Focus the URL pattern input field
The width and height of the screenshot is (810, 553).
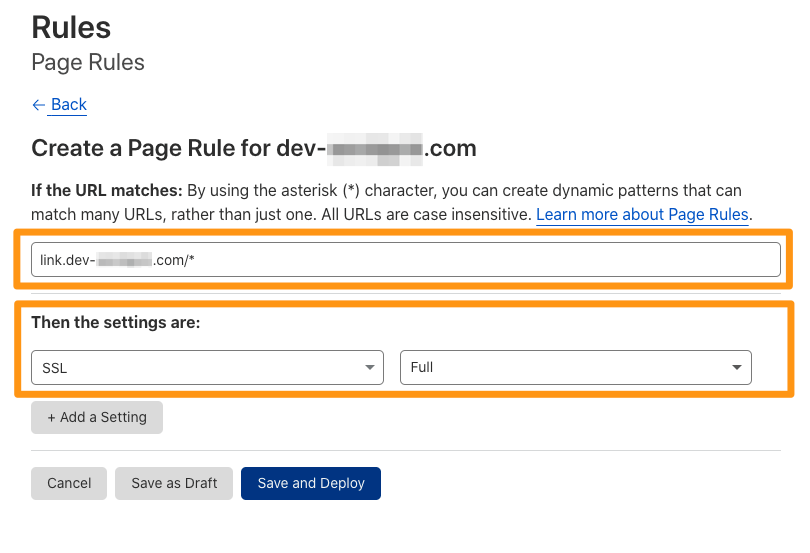[405, 260]
